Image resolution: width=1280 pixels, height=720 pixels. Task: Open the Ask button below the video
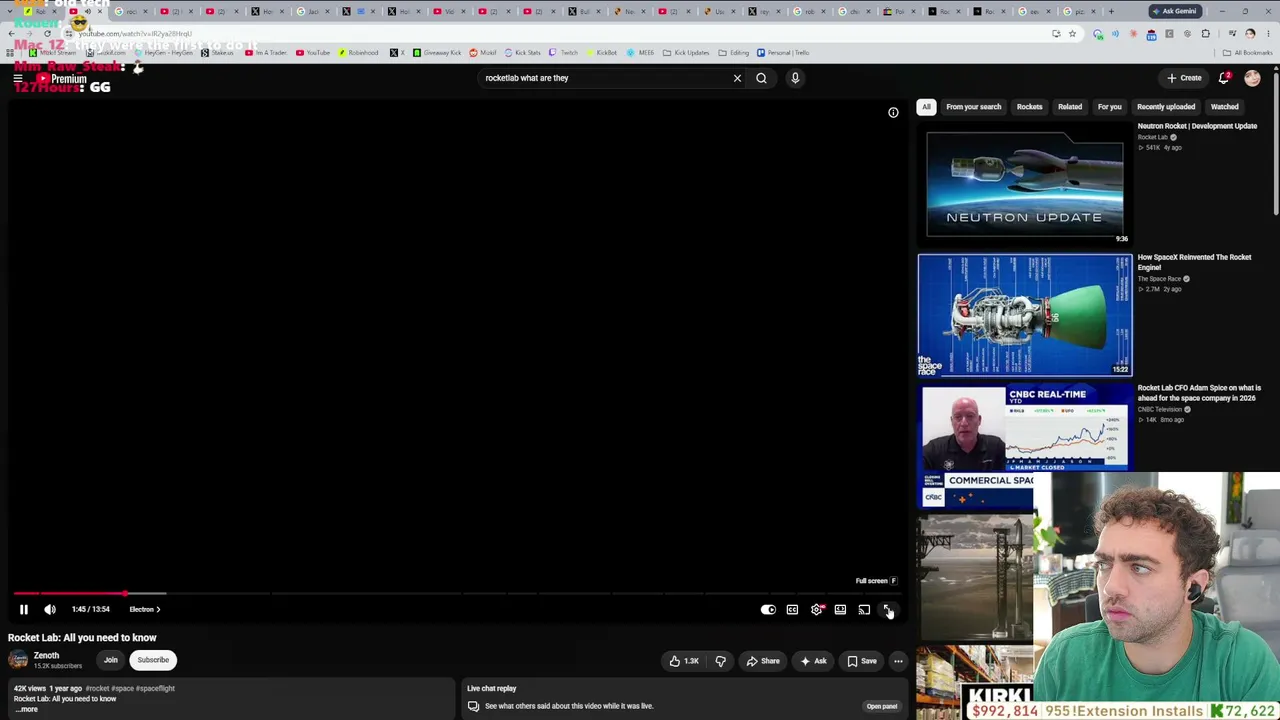(813, 660)
